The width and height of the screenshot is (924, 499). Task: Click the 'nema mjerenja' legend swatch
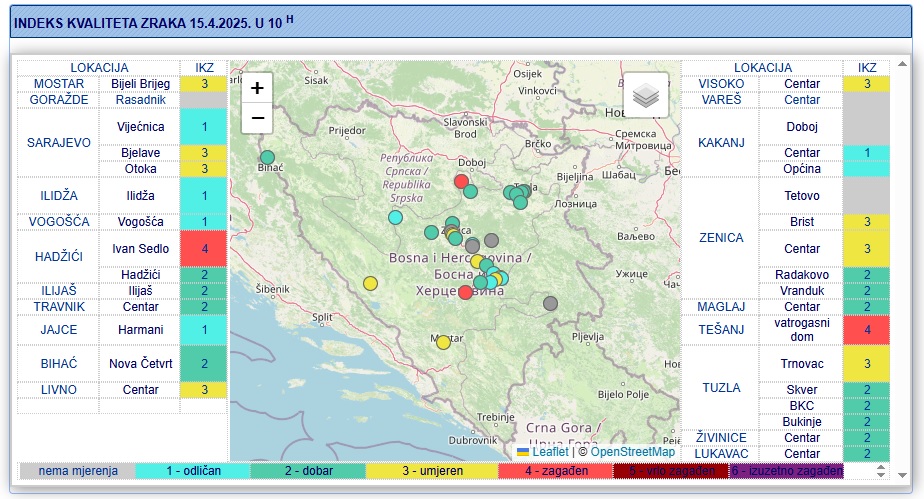click(x=77, y=471)
